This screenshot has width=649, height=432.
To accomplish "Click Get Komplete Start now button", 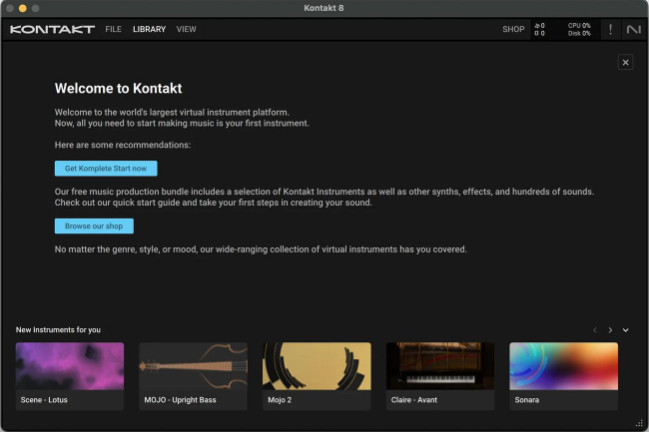I will [106, 168].
